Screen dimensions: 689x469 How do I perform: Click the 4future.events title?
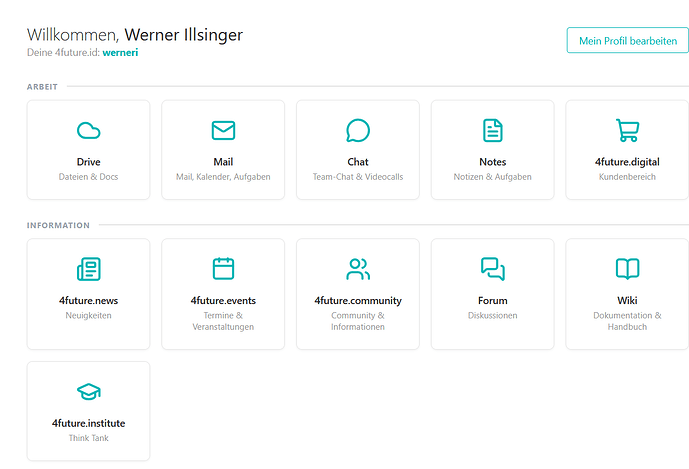coord(223,301)
